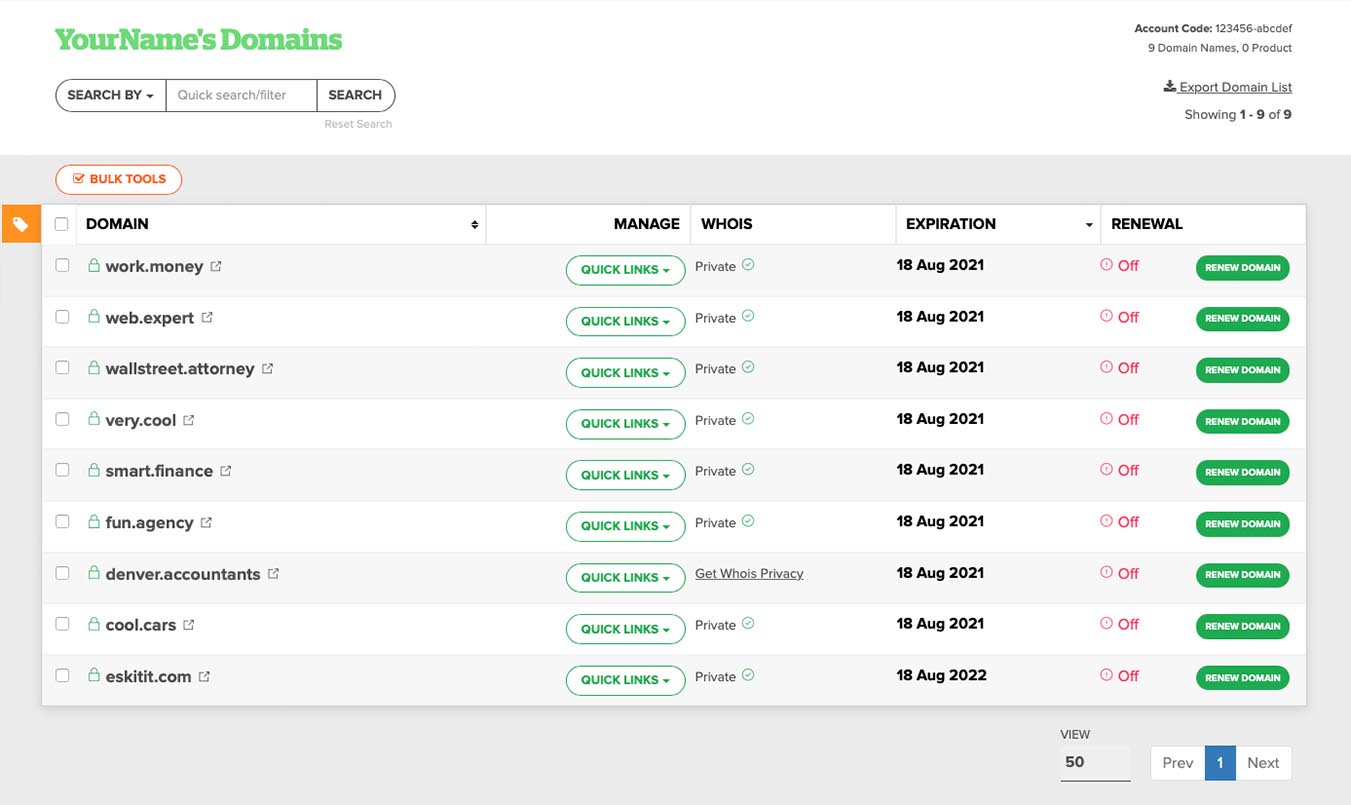1351x805 pixels.
Task: Open Quick Links menu for fun.agency
Action: [x=625, y=526]
